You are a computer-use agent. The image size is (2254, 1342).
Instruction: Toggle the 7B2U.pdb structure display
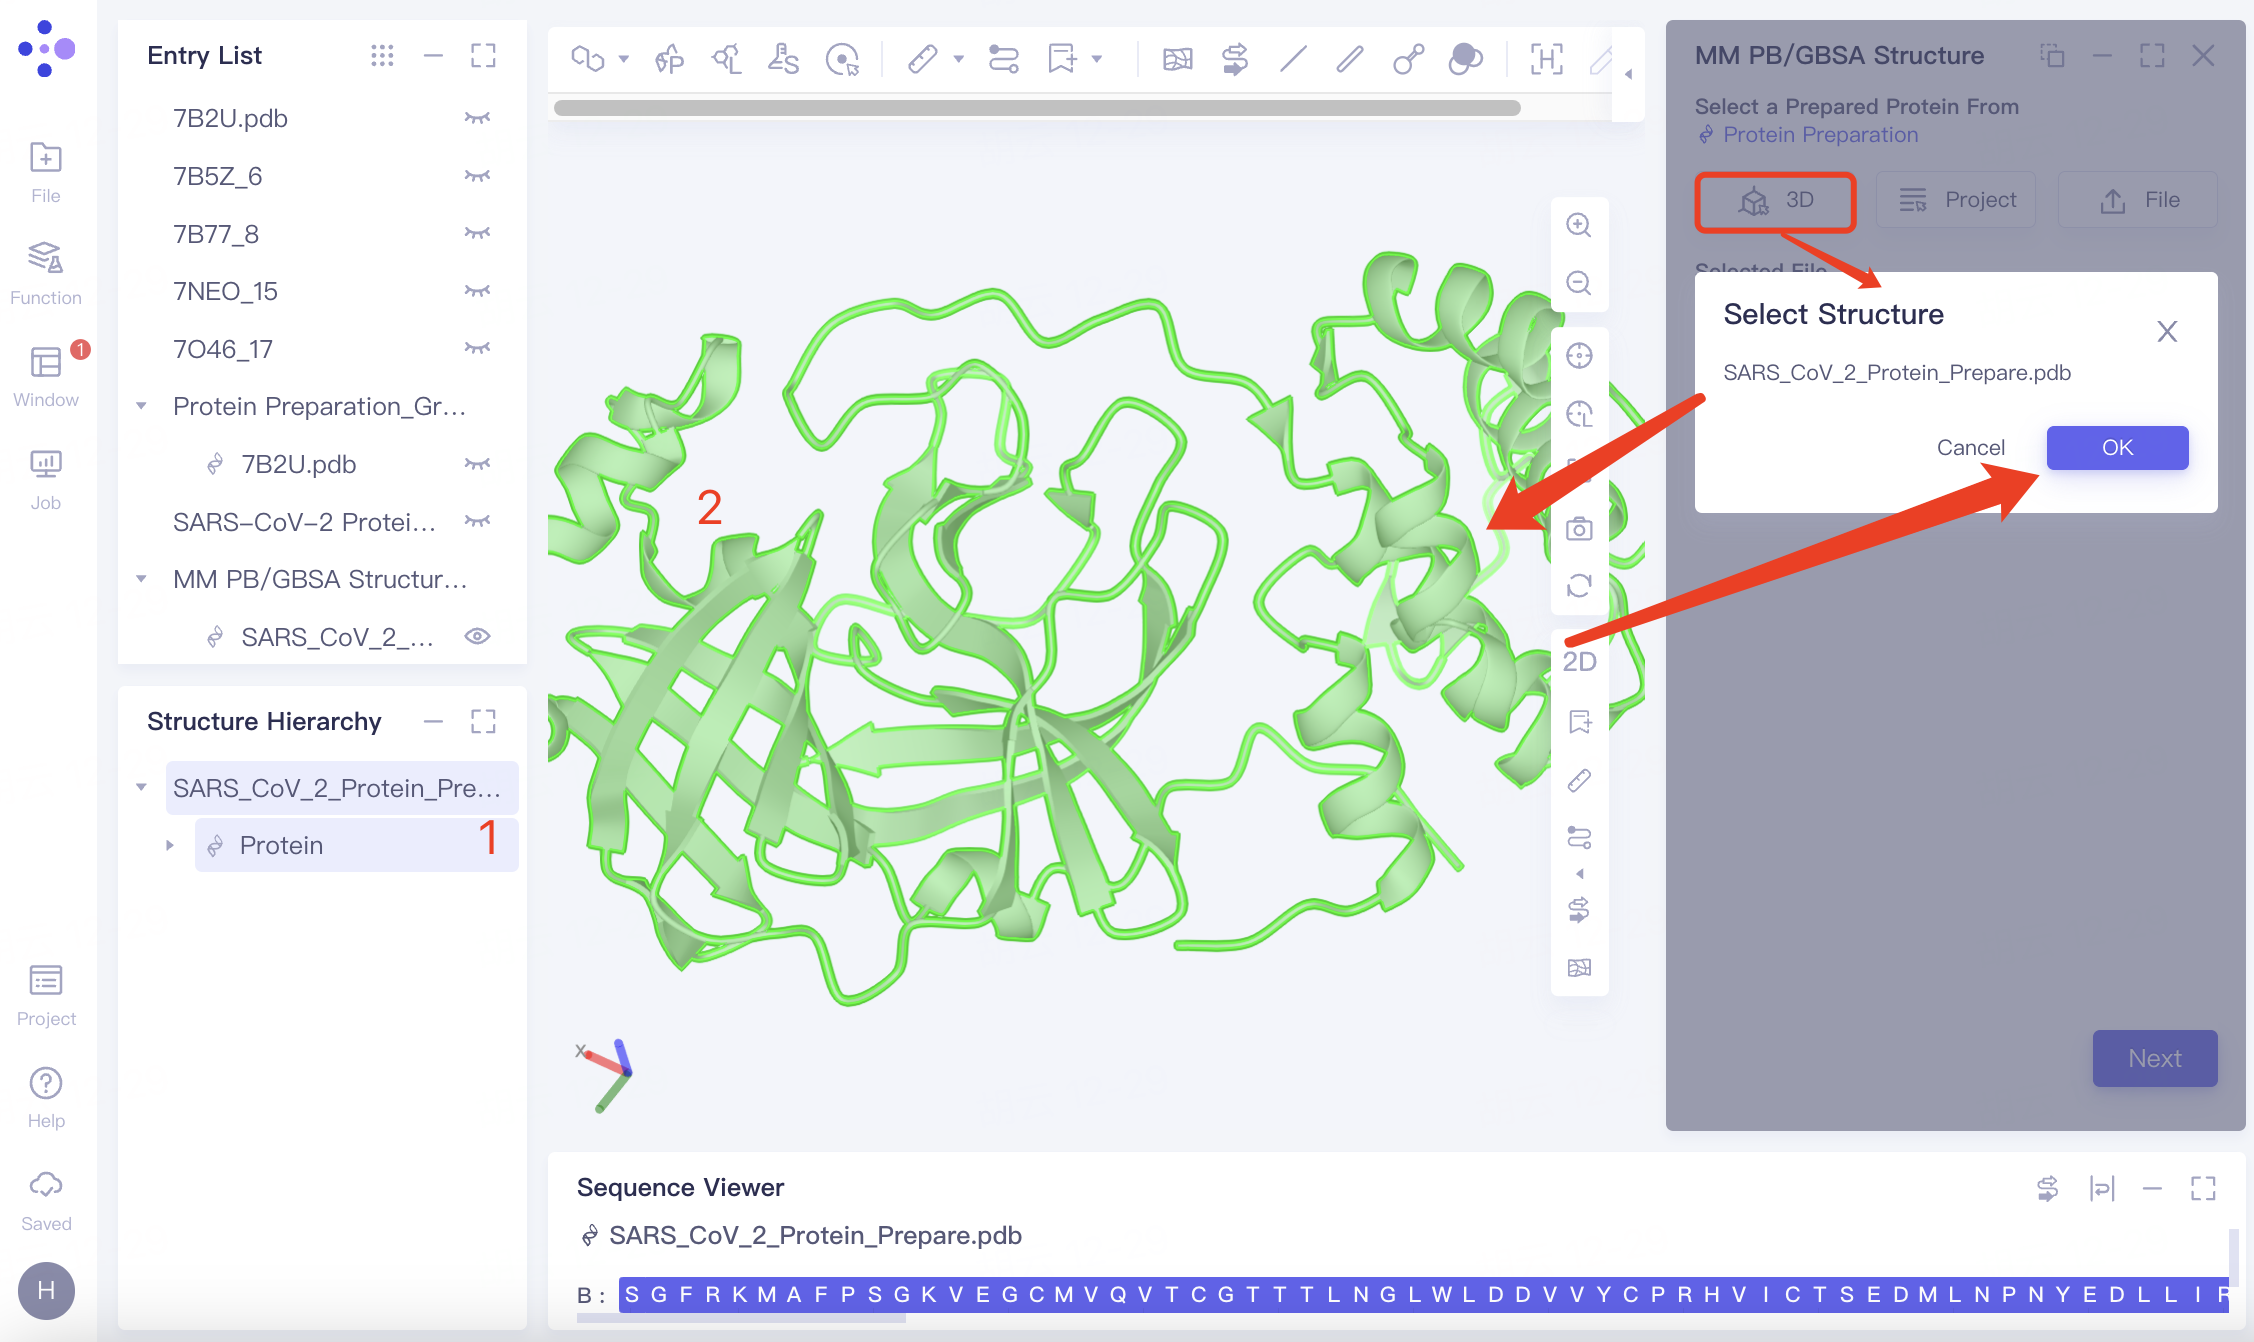coord(478,117)
